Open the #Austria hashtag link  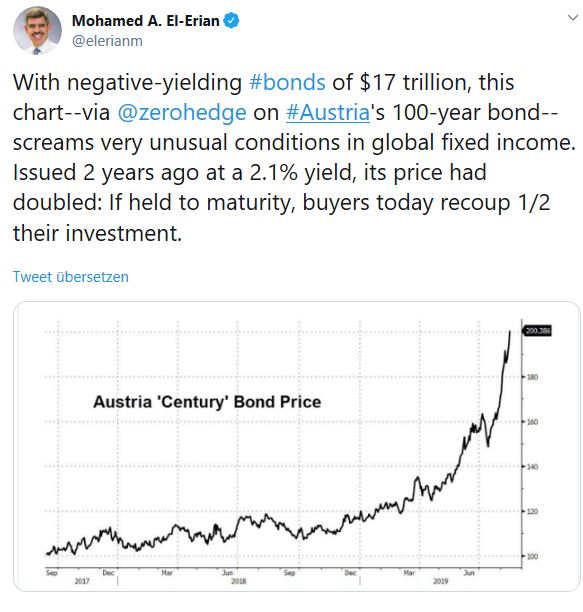tap(328, 112)
